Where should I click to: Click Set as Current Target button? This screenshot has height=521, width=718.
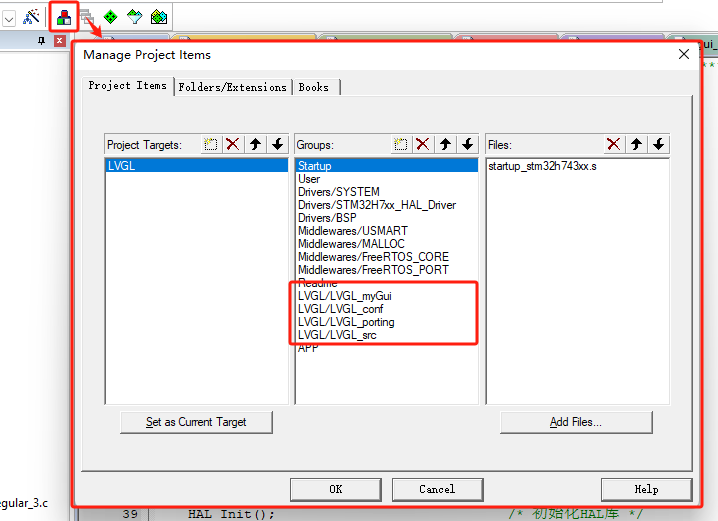click(196, 422)
